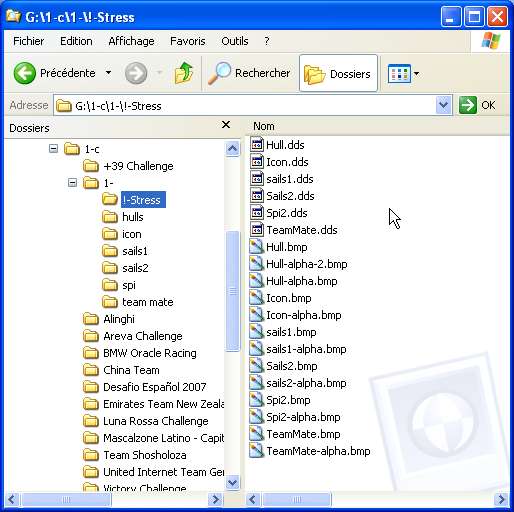Image resolution: width=514 pixels, height=512 pixels.
Task: Click the folder tree vertical scrollbar thumb
Action: point(232,291)
